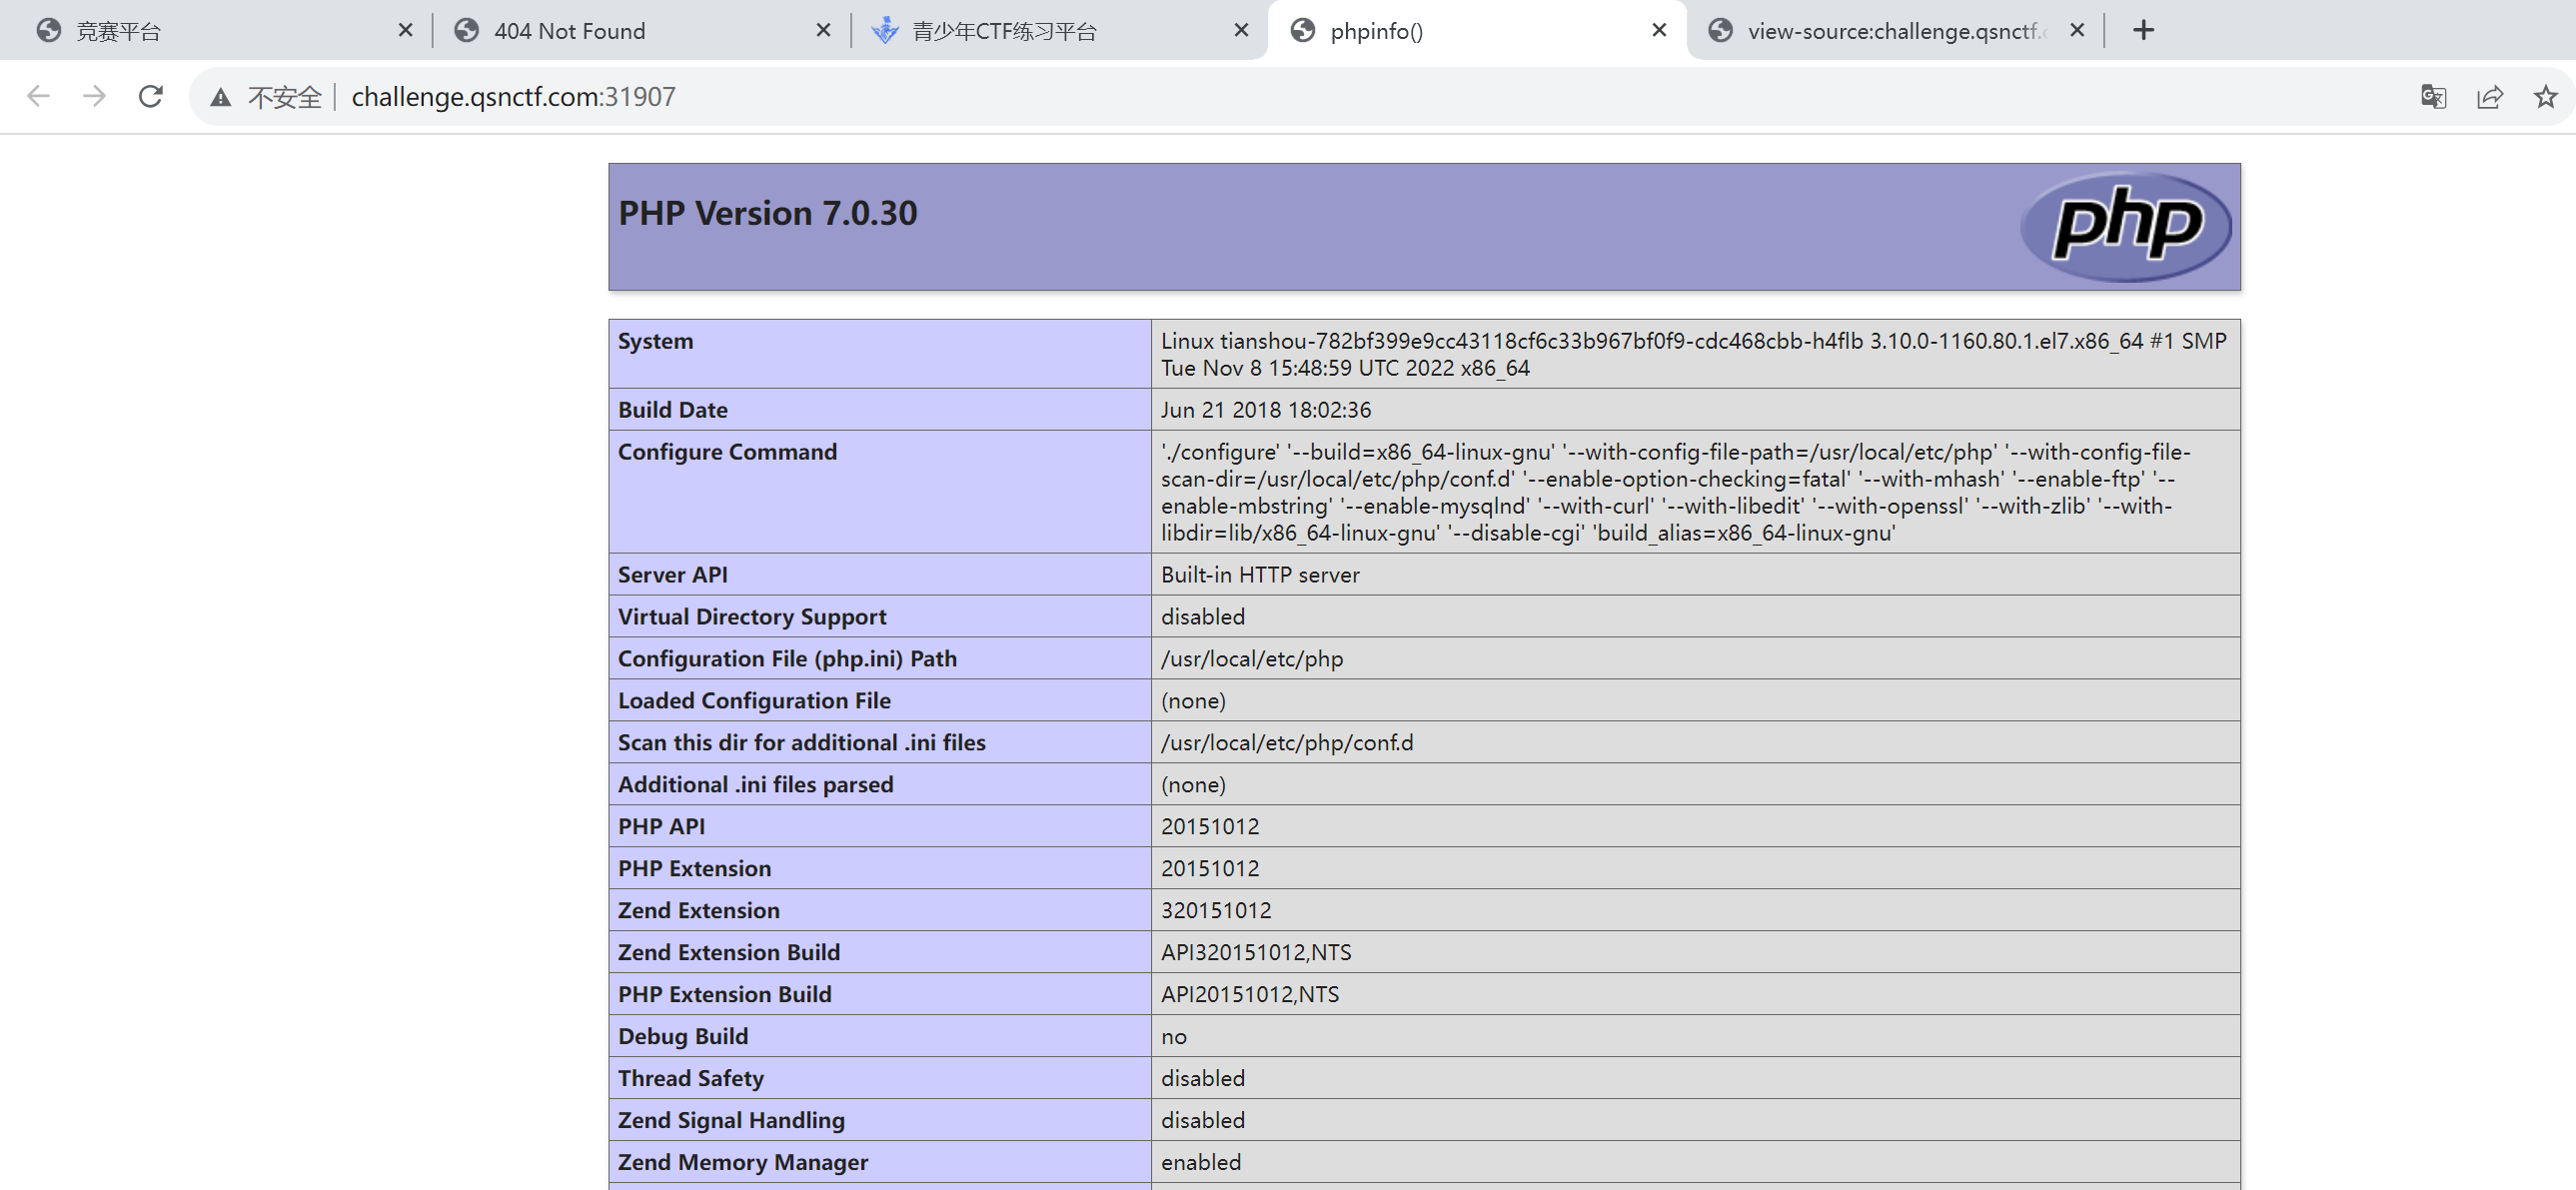Close the 404 Not Found tab
Image resolution: width=2576 pixels, height=1190 pixels.
[x=822, y=30]
